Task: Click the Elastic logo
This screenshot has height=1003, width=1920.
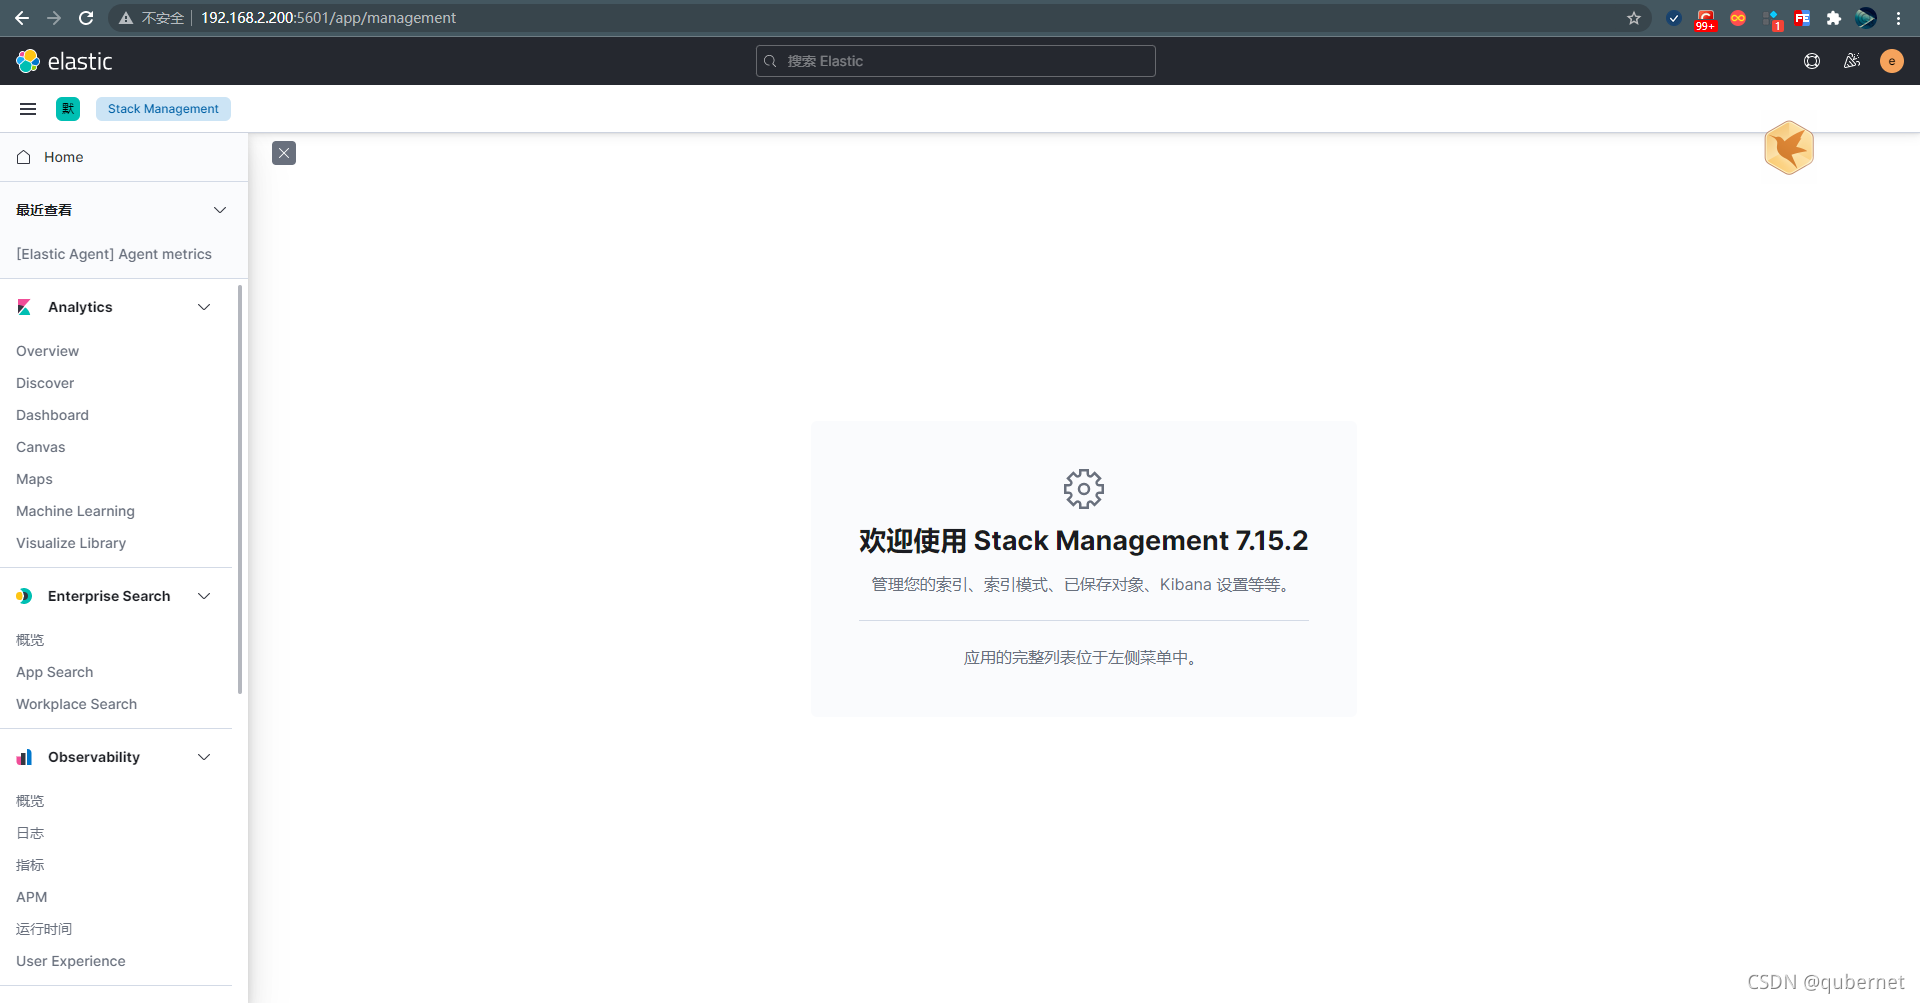Action: [64, 61]
